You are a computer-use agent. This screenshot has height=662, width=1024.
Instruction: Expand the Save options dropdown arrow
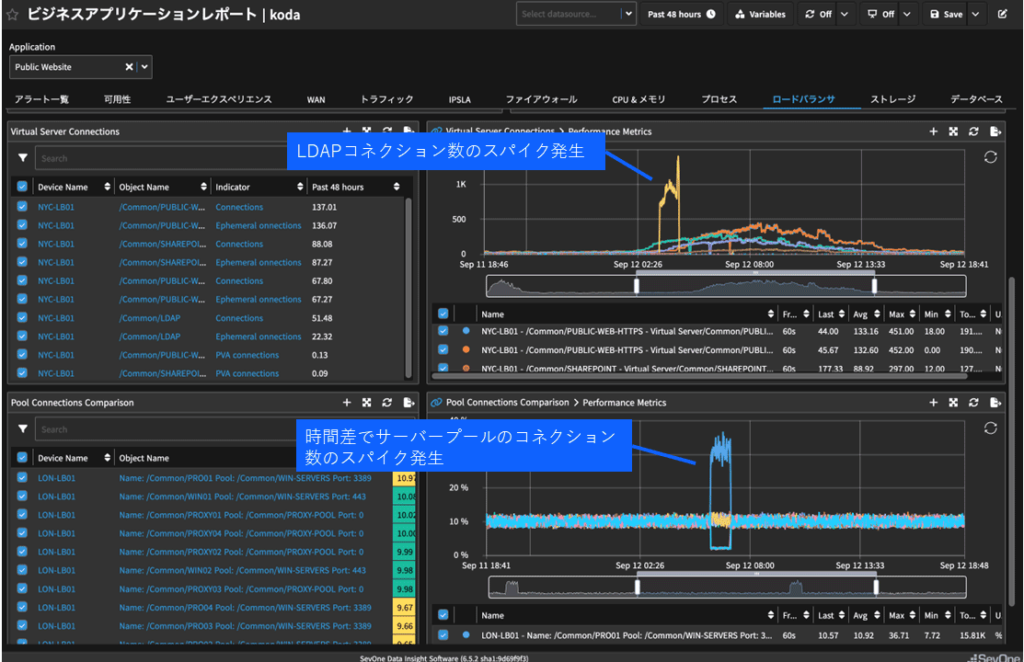(975, 14)
